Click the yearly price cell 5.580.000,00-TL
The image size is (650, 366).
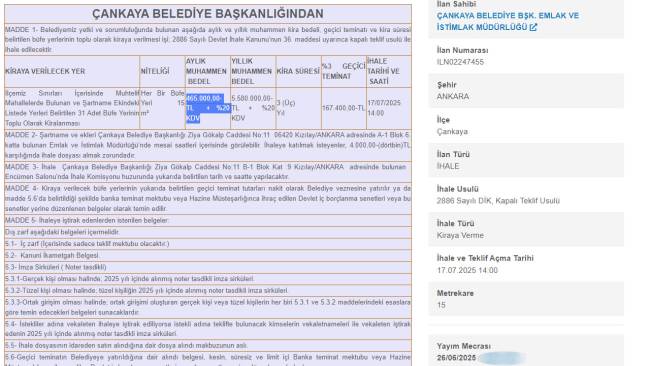[x=253, y=108]
